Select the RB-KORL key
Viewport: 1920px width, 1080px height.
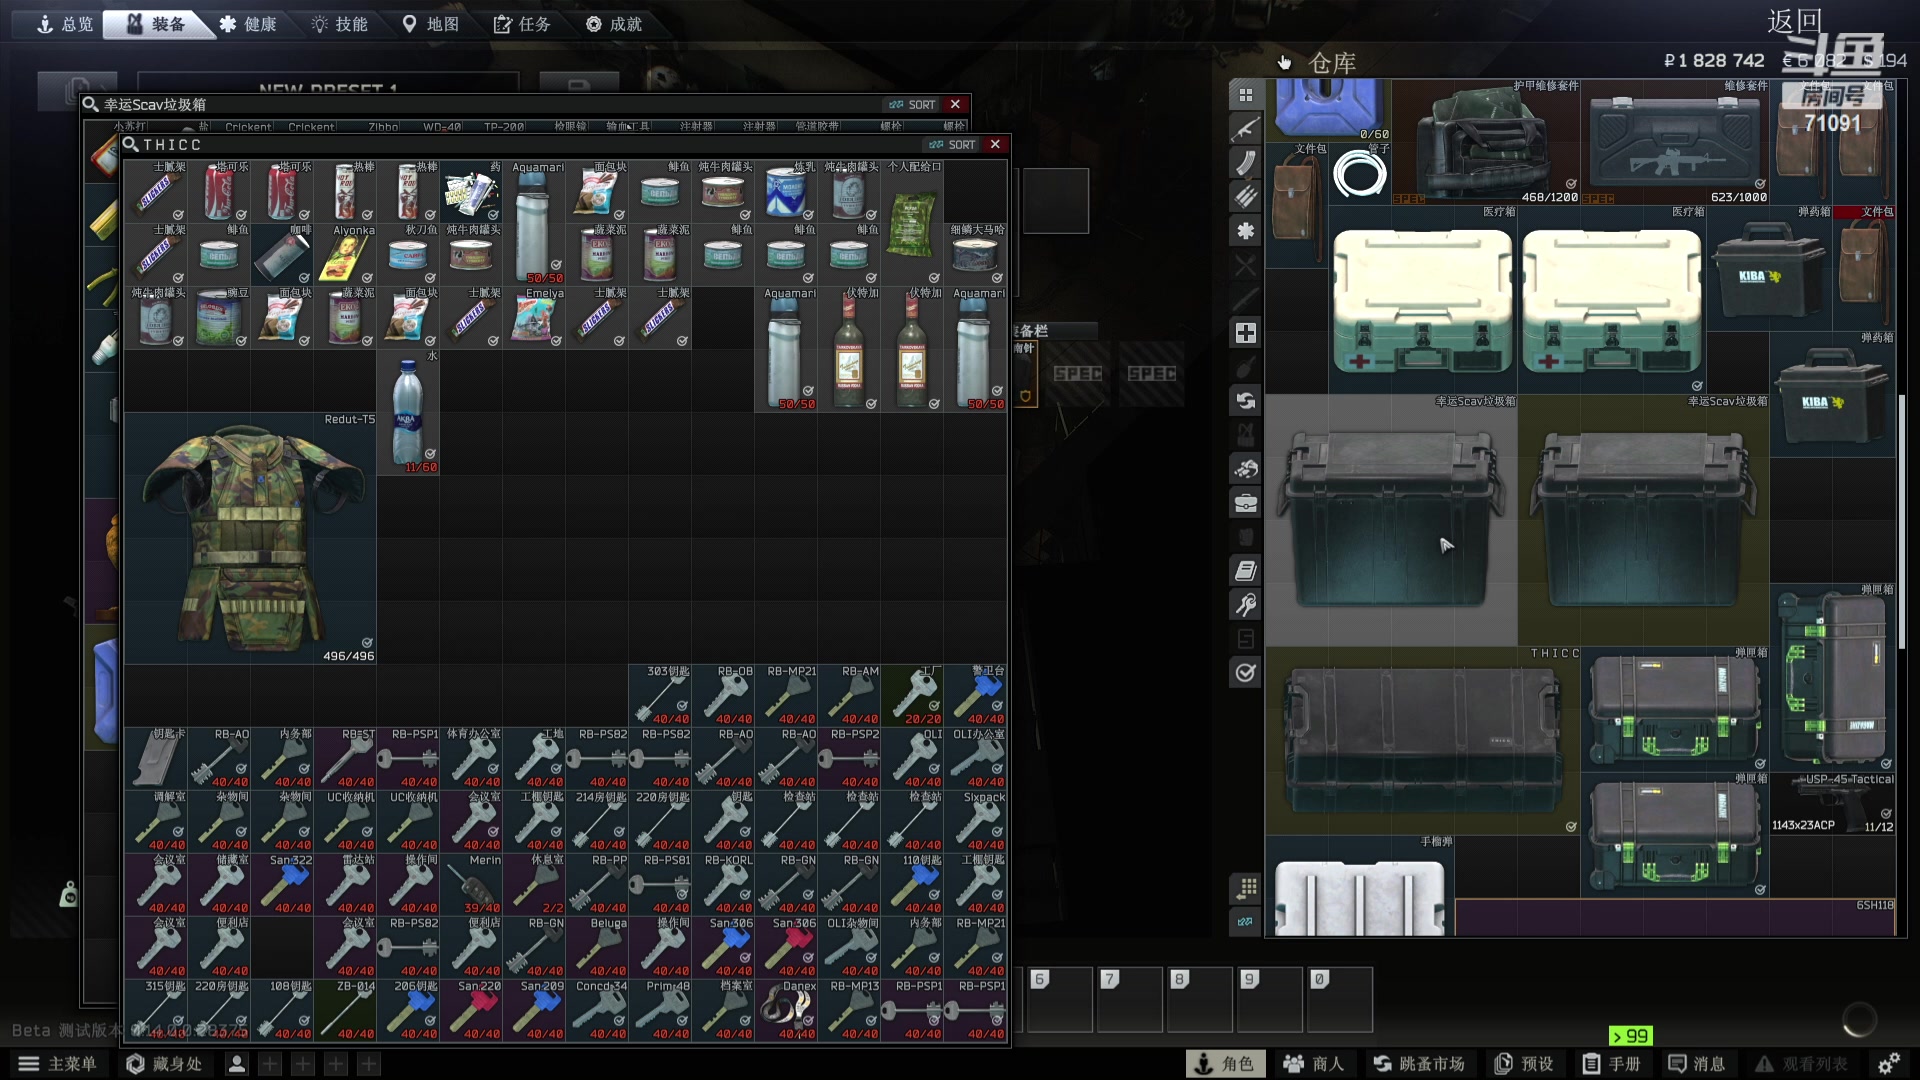(x=723, y=885)
